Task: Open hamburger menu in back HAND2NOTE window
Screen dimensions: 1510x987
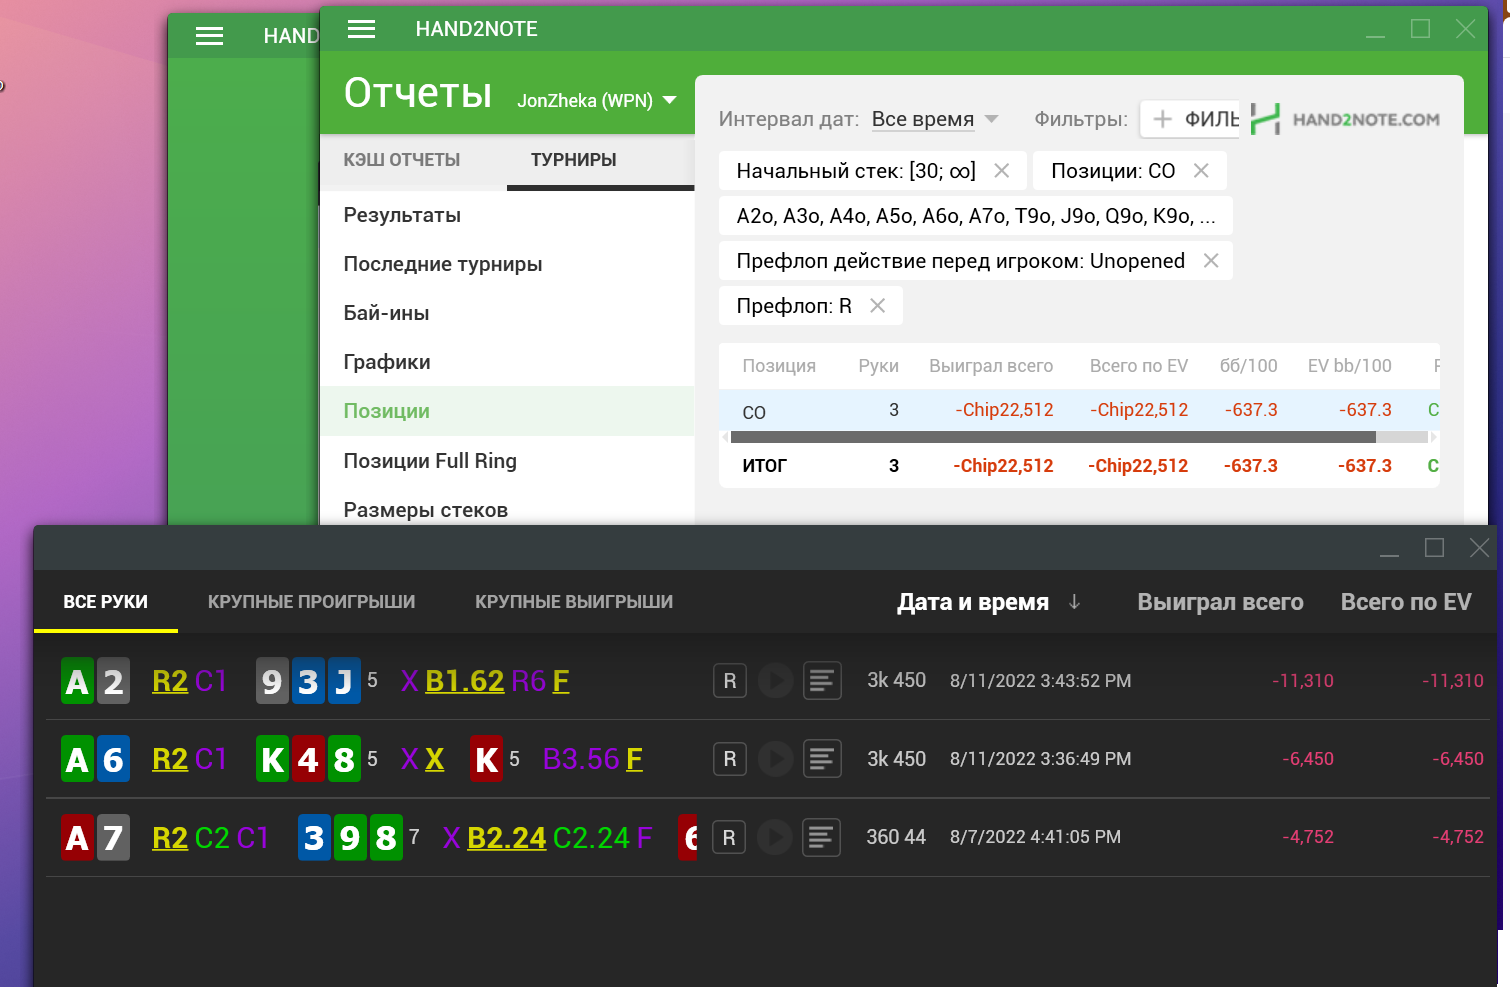Action: [x=209, y=36]
